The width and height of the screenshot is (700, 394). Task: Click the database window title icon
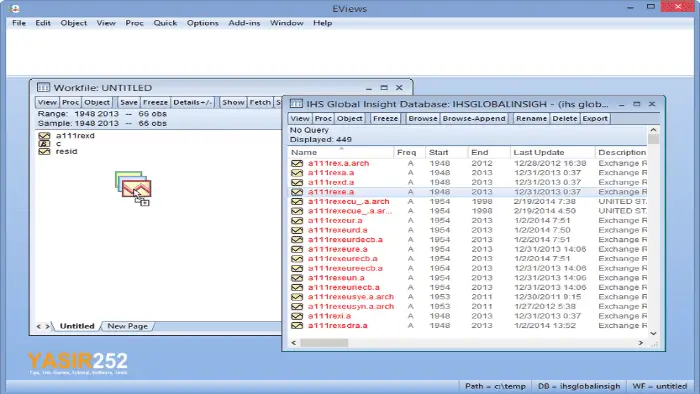click(x=296, y=104)
